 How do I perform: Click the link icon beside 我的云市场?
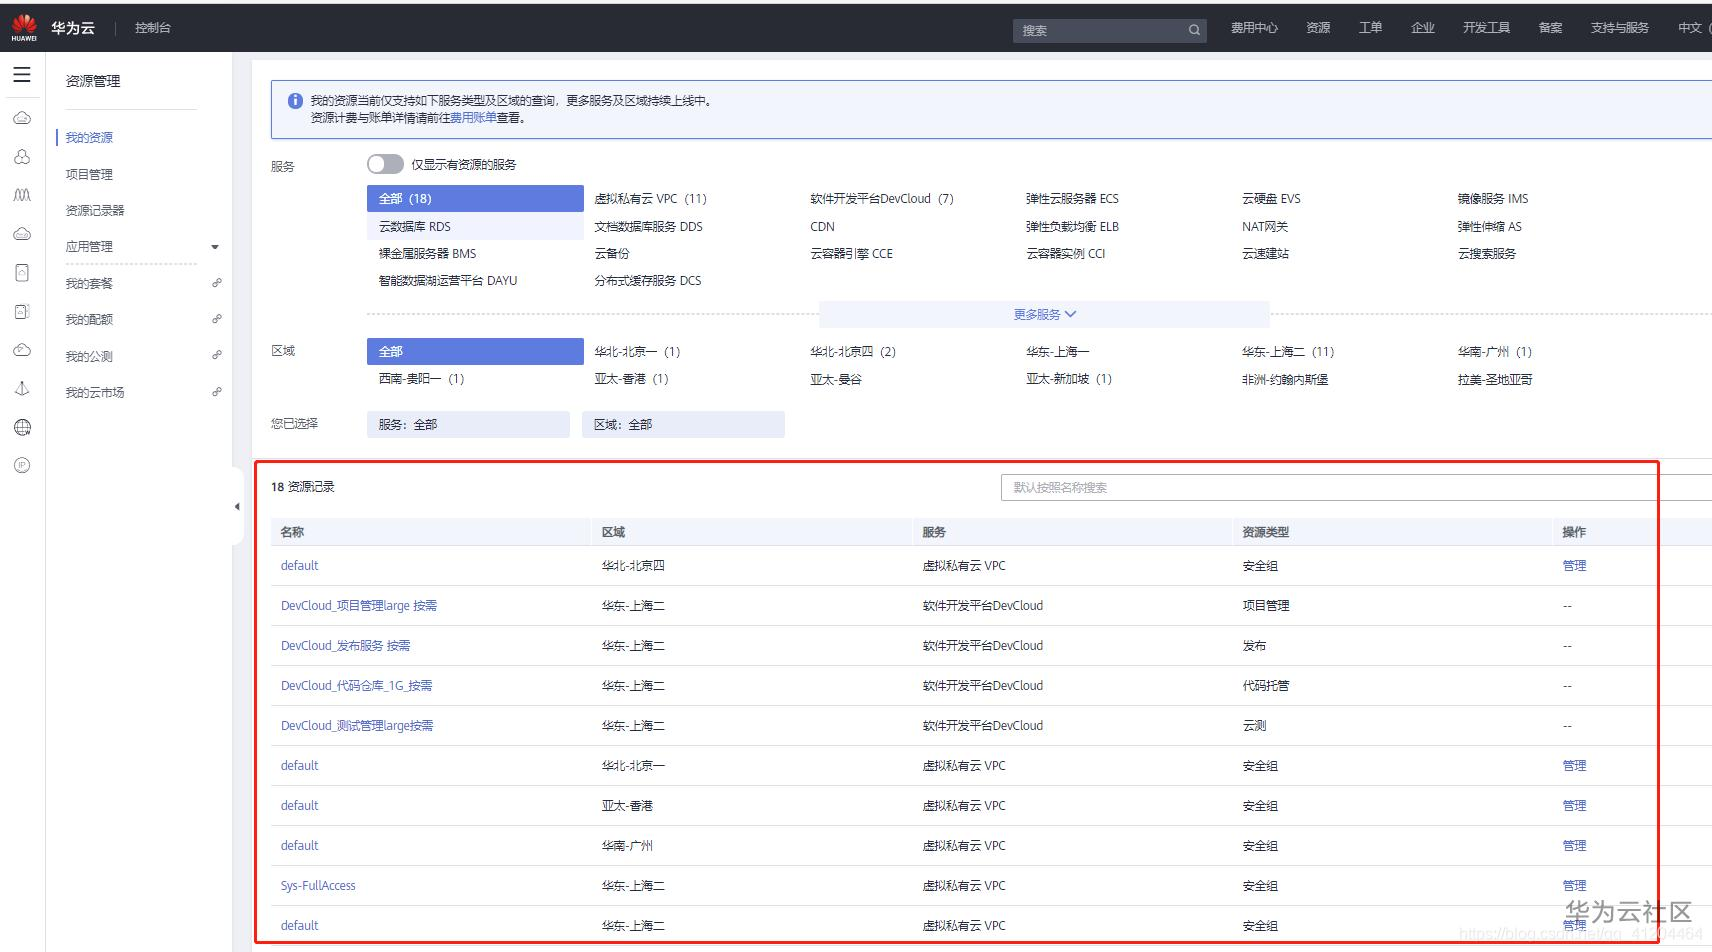[216, 392]
